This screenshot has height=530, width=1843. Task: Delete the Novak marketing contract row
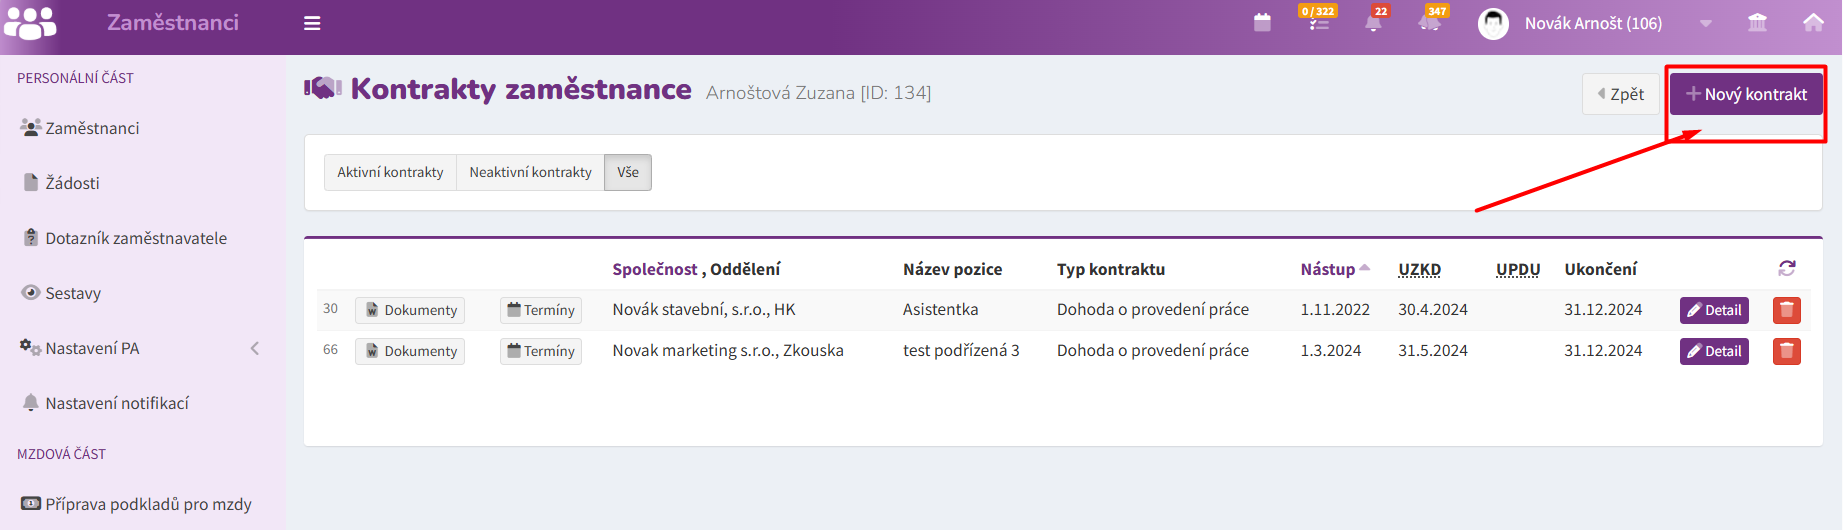(1786, 351)
